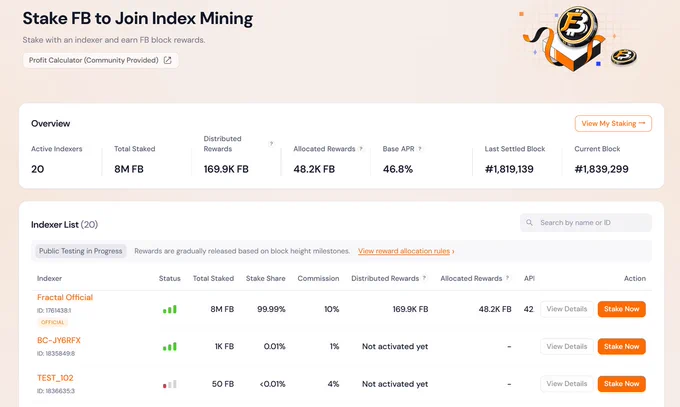Screen dimensions: 680x407
Task: View Details for BC-JY6RFX indexer
Action: click(x=566, y=347)
